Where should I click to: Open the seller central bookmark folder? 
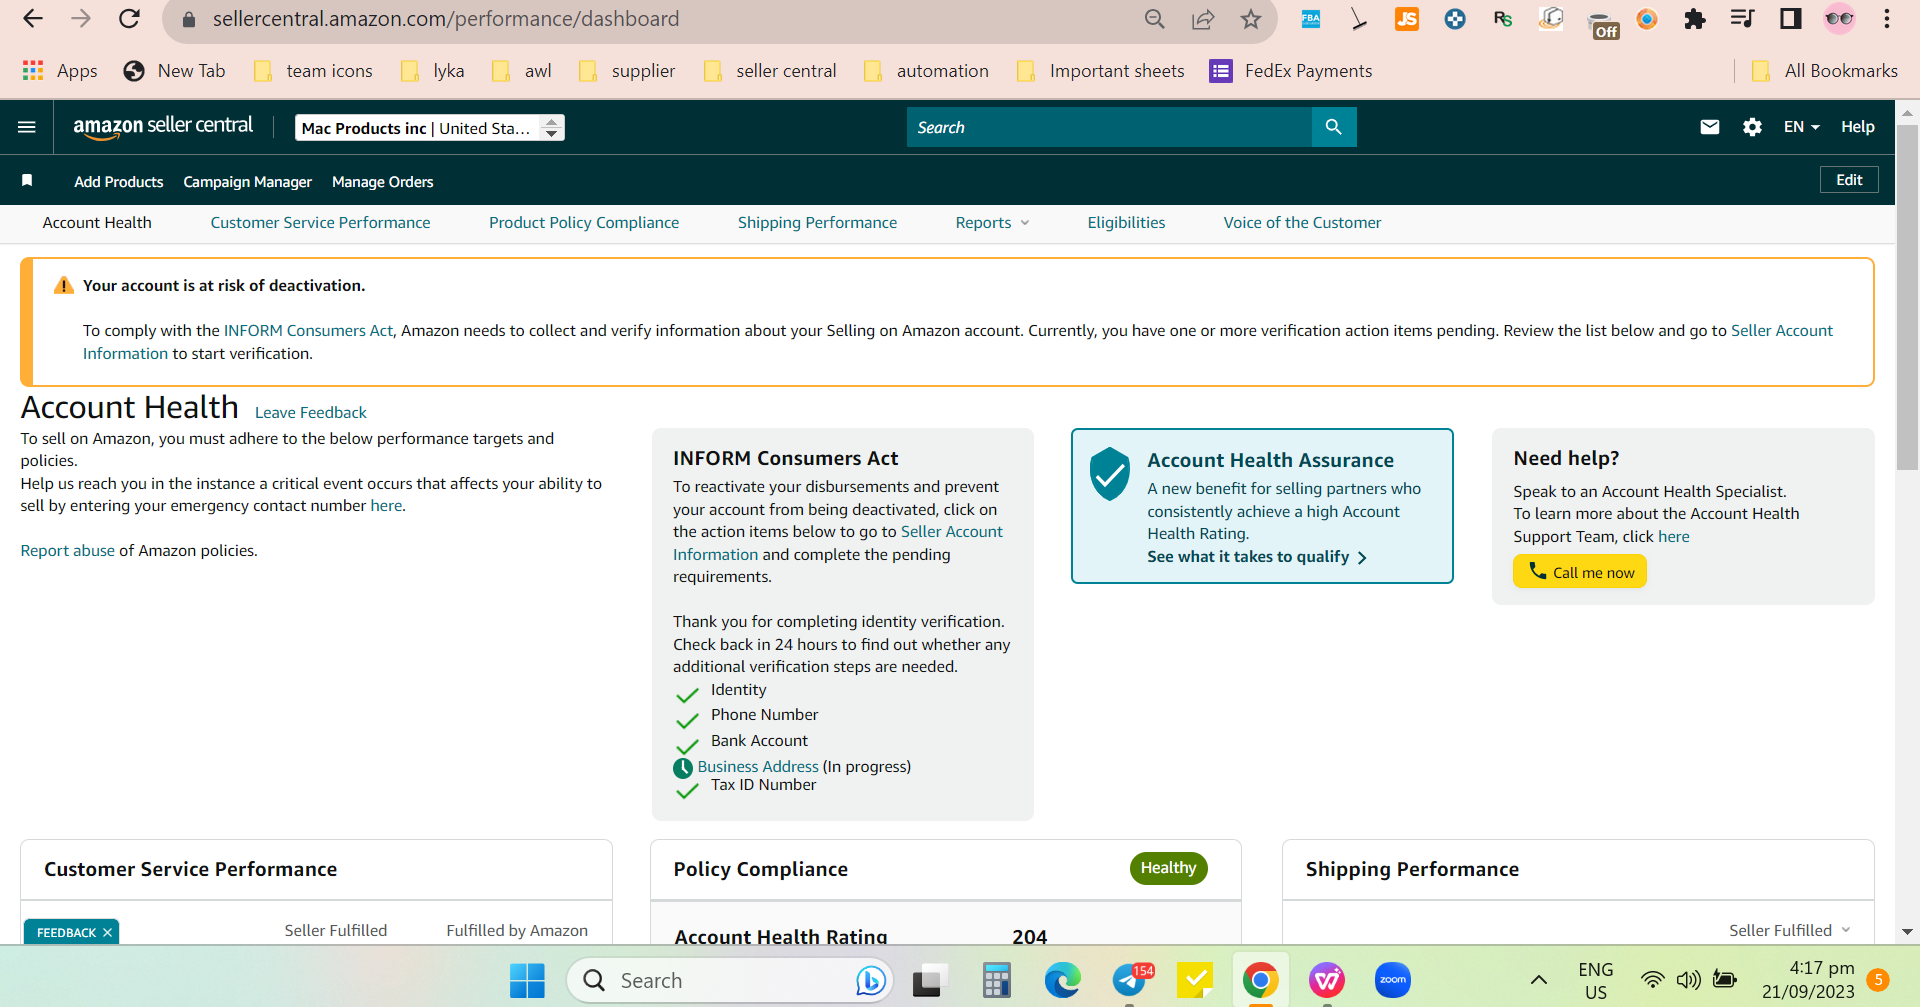770,71
